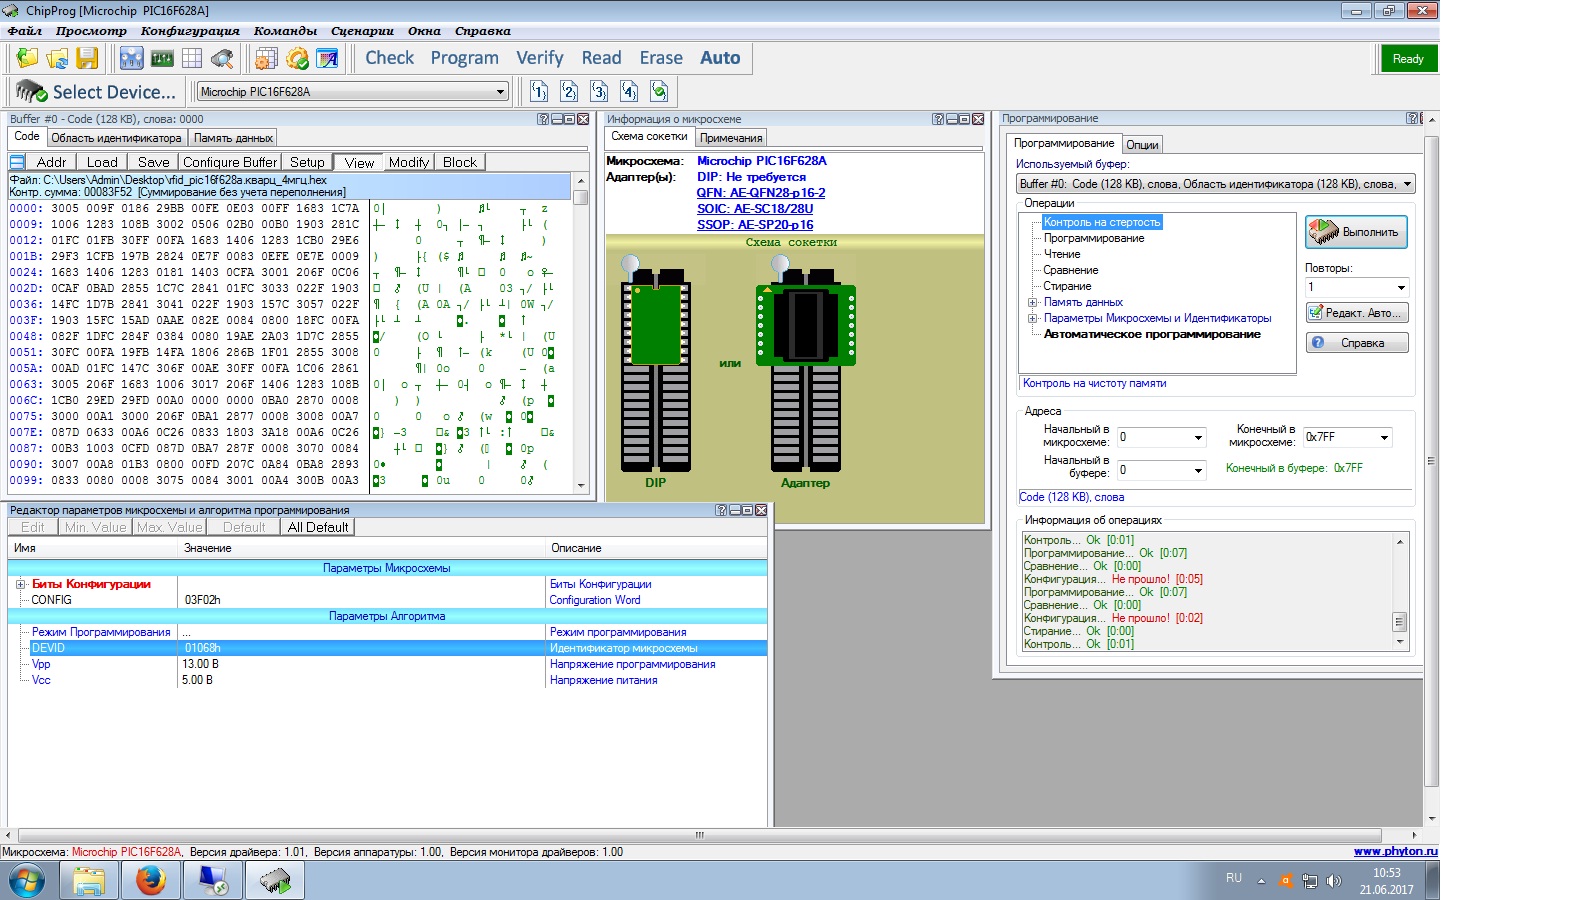Open Firefox from the taskbar
The width and height of the screenshot is (1594, 900).
click(150, 880)
